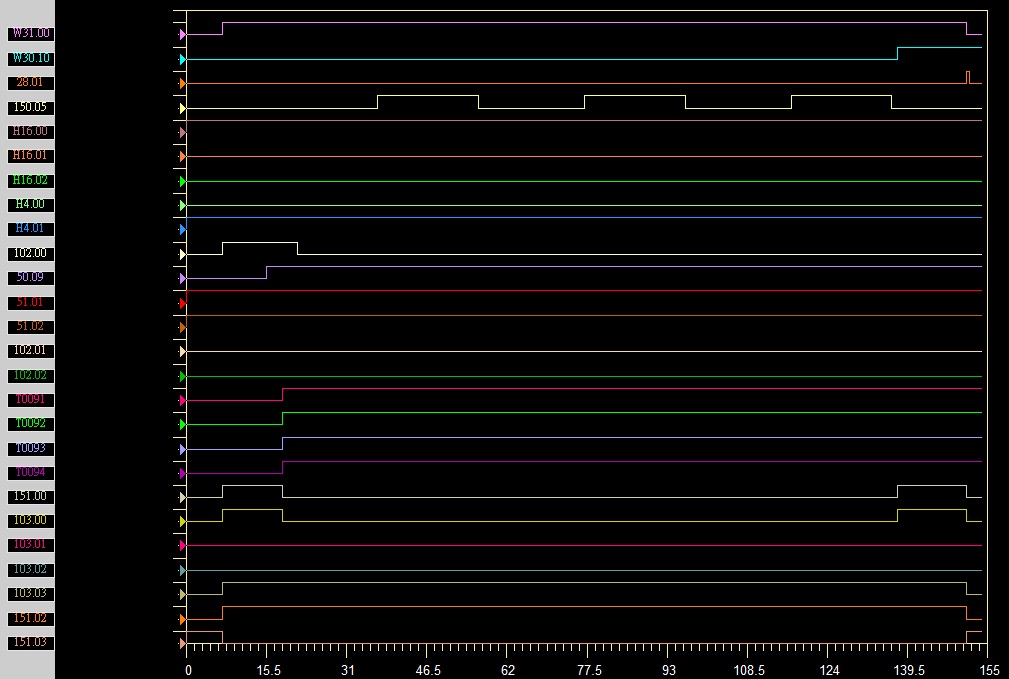1009x679 pixels.
Task: Click the 139.5 time axis label
Action: tap(909, 671)
